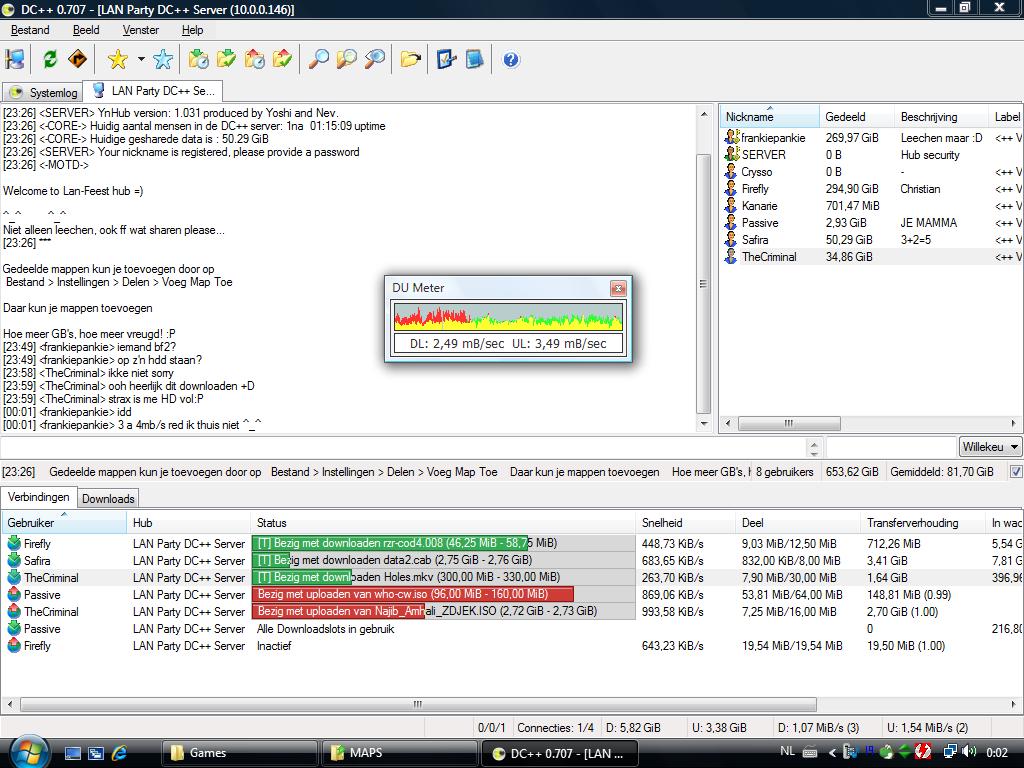Image resolution: width=1024 pixels, height=768 pixels.
Task: Expand the dropdown arrow beside the yellow star
Action: coord(141,60)
